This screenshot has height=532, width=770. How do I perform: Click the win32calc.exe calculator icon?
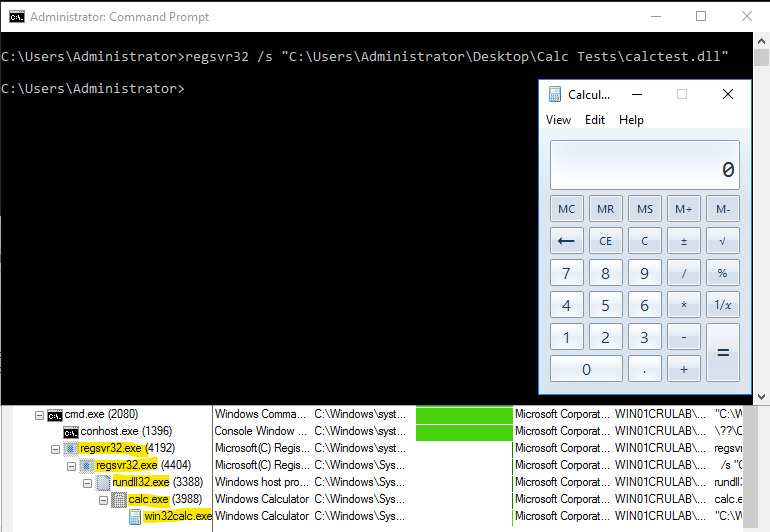135,517
